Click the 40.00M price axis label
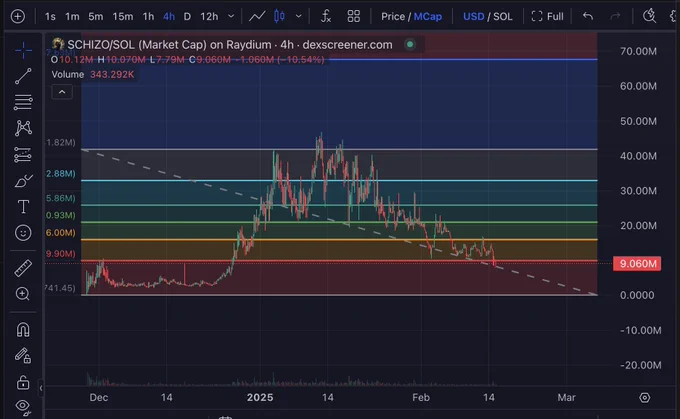Screen dimensions: 680x419 pos(638,156)
